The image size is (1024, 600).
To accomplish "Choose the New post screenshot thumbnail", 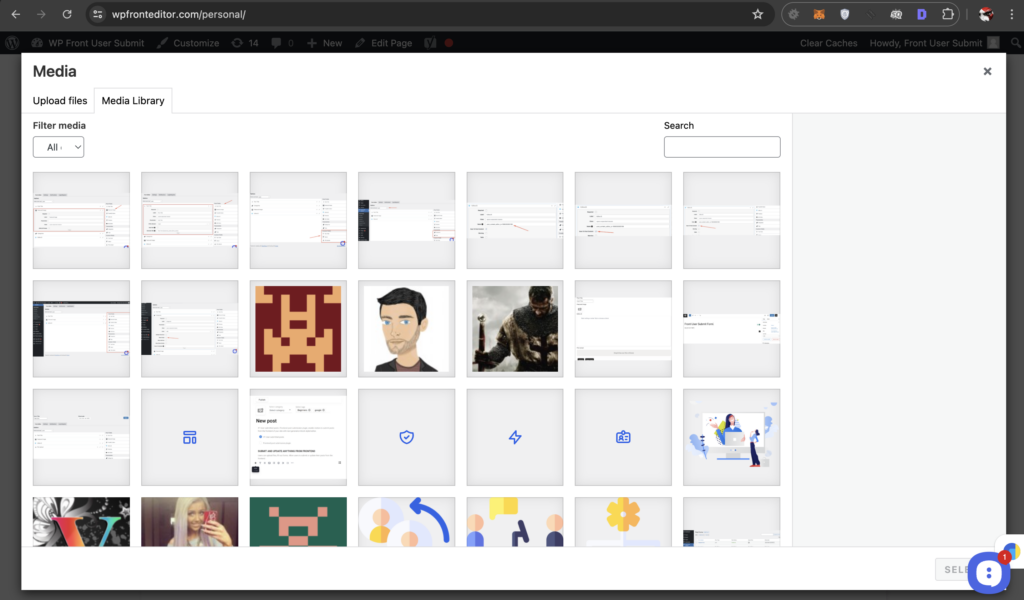I will pos(298,437).
